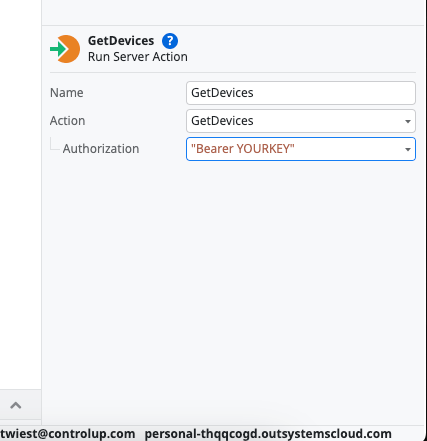Click the empty properties area below Authorization

[233, 283]
